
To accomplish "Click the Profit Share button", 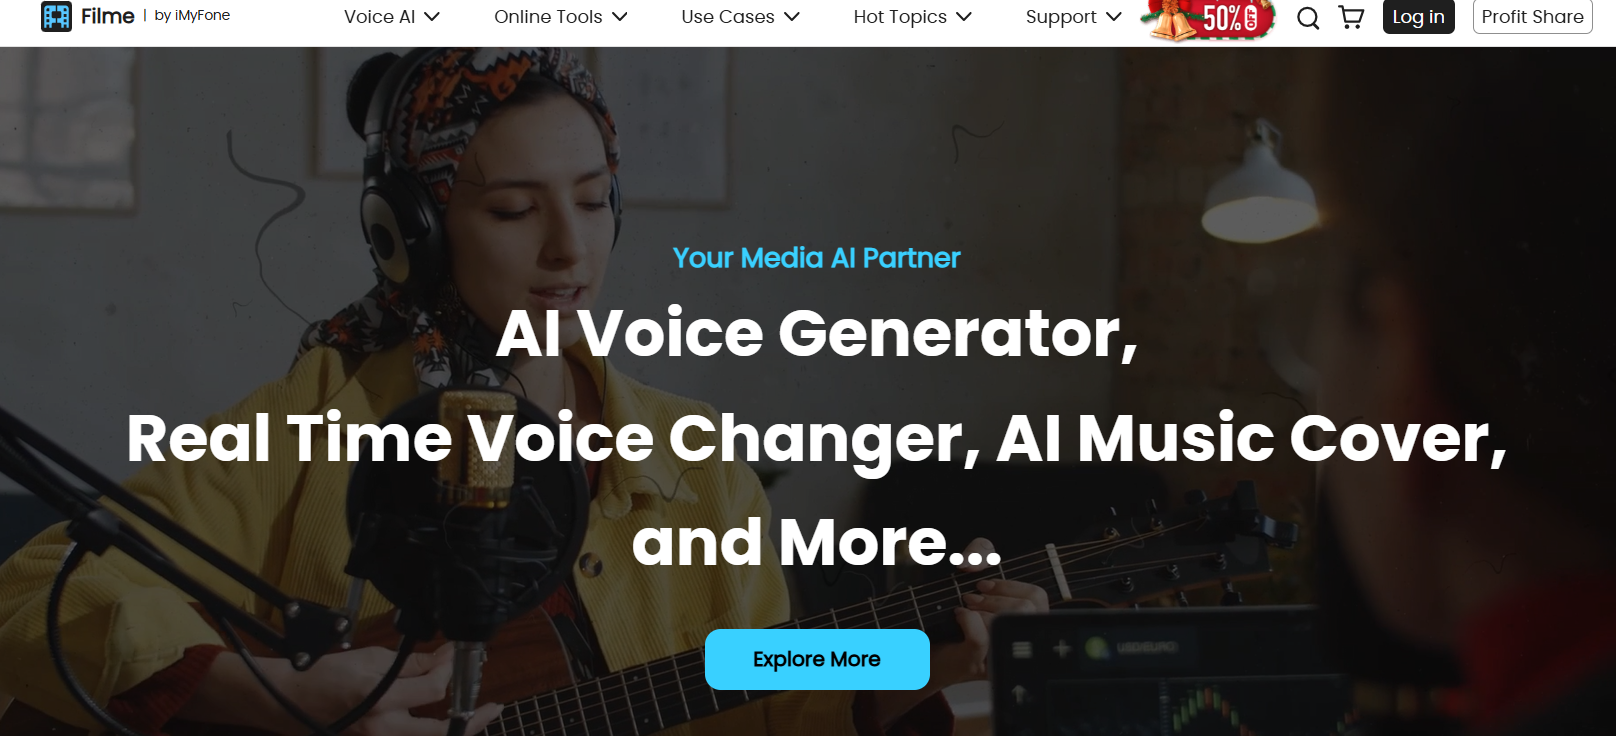I will coord(1533,17).
